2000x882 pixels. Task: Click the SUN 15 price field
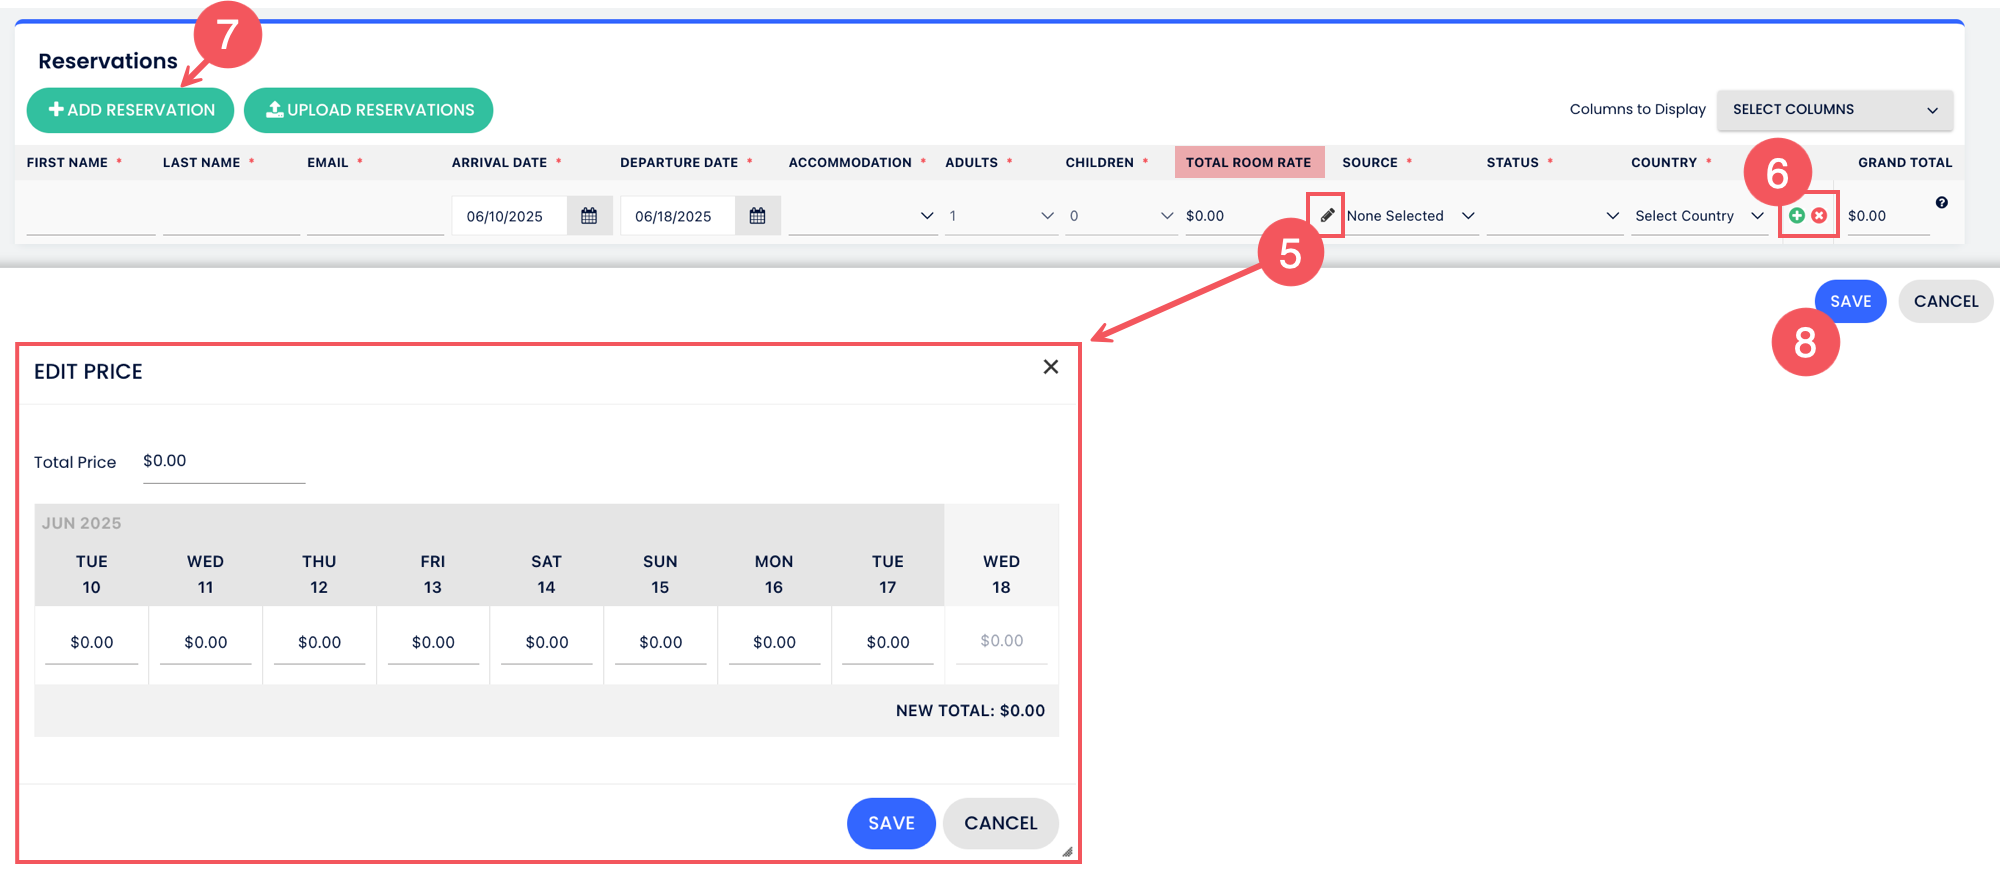click(661, 643)
